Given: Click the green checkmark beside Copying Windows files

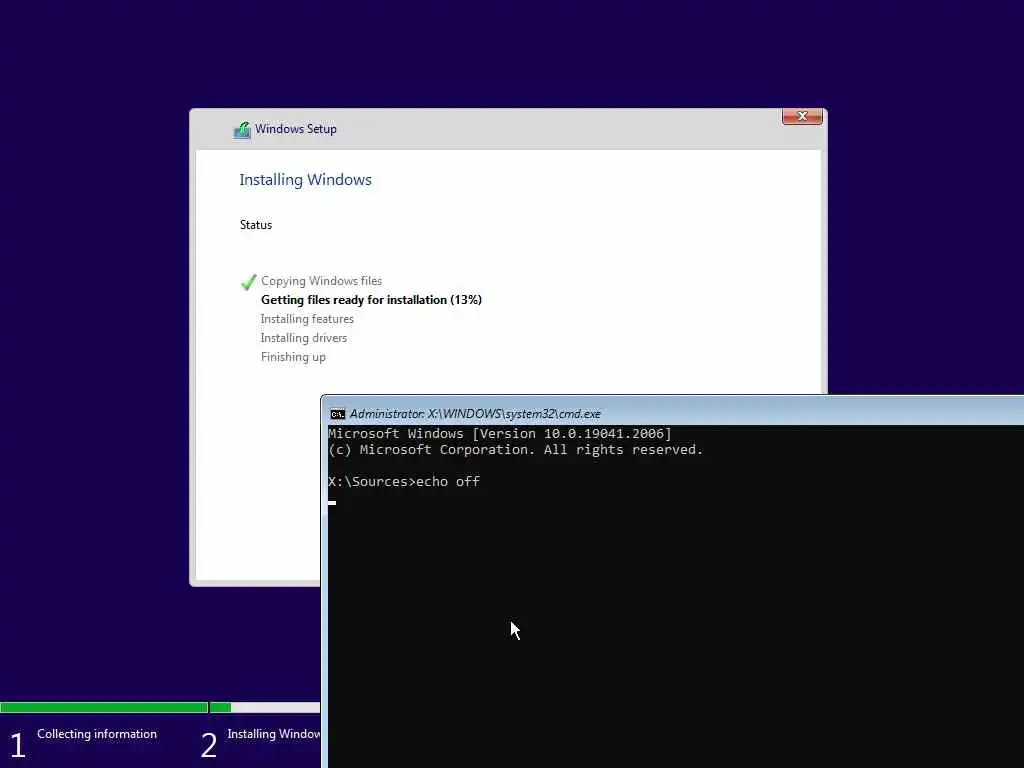Looking at the screenshot, I should point(248,281).
